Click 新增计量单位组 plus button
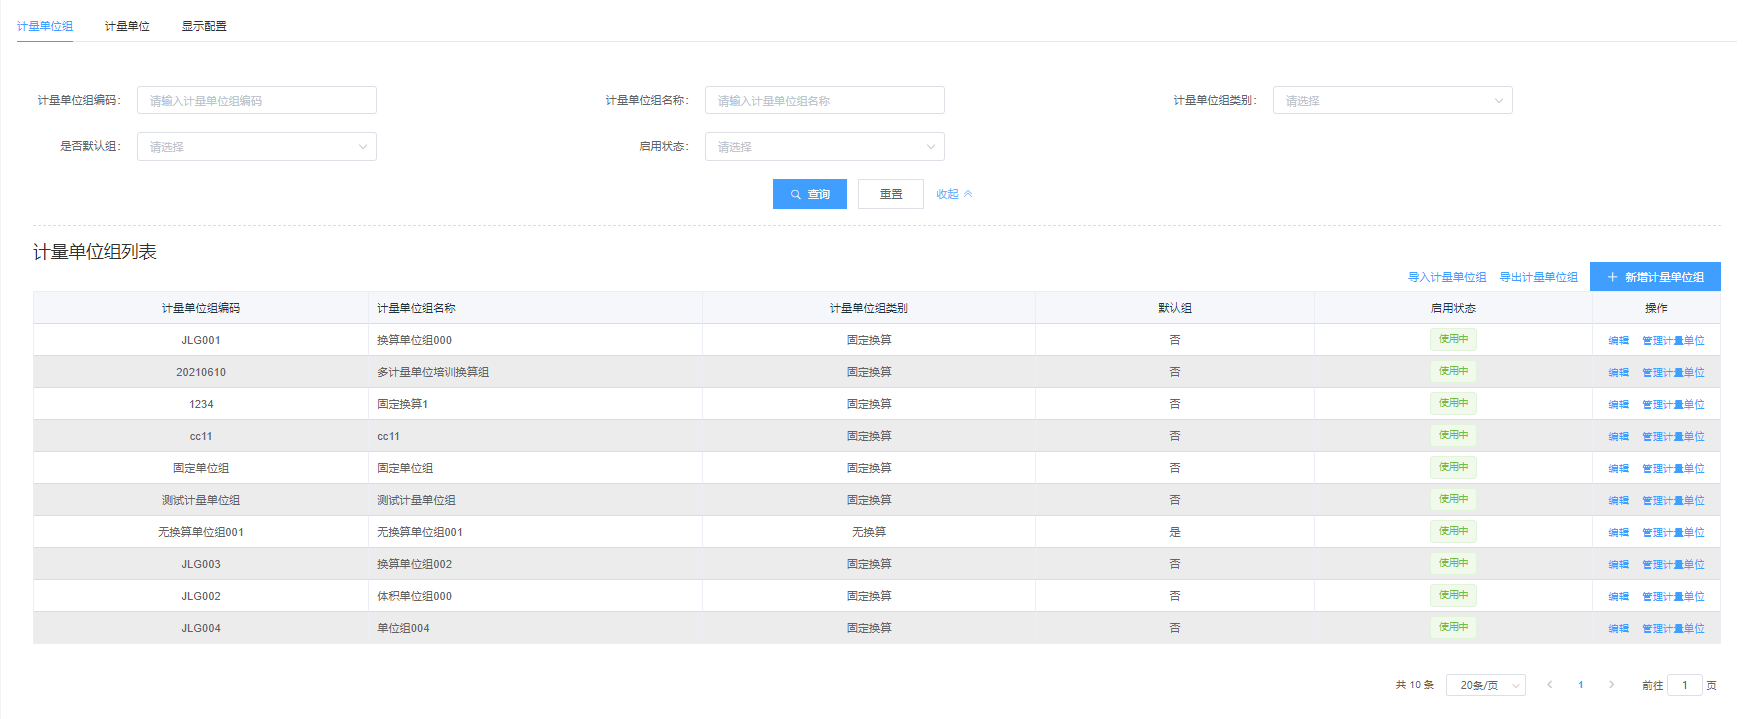Screen dimensions: 1745x719 click(1655, 277)
